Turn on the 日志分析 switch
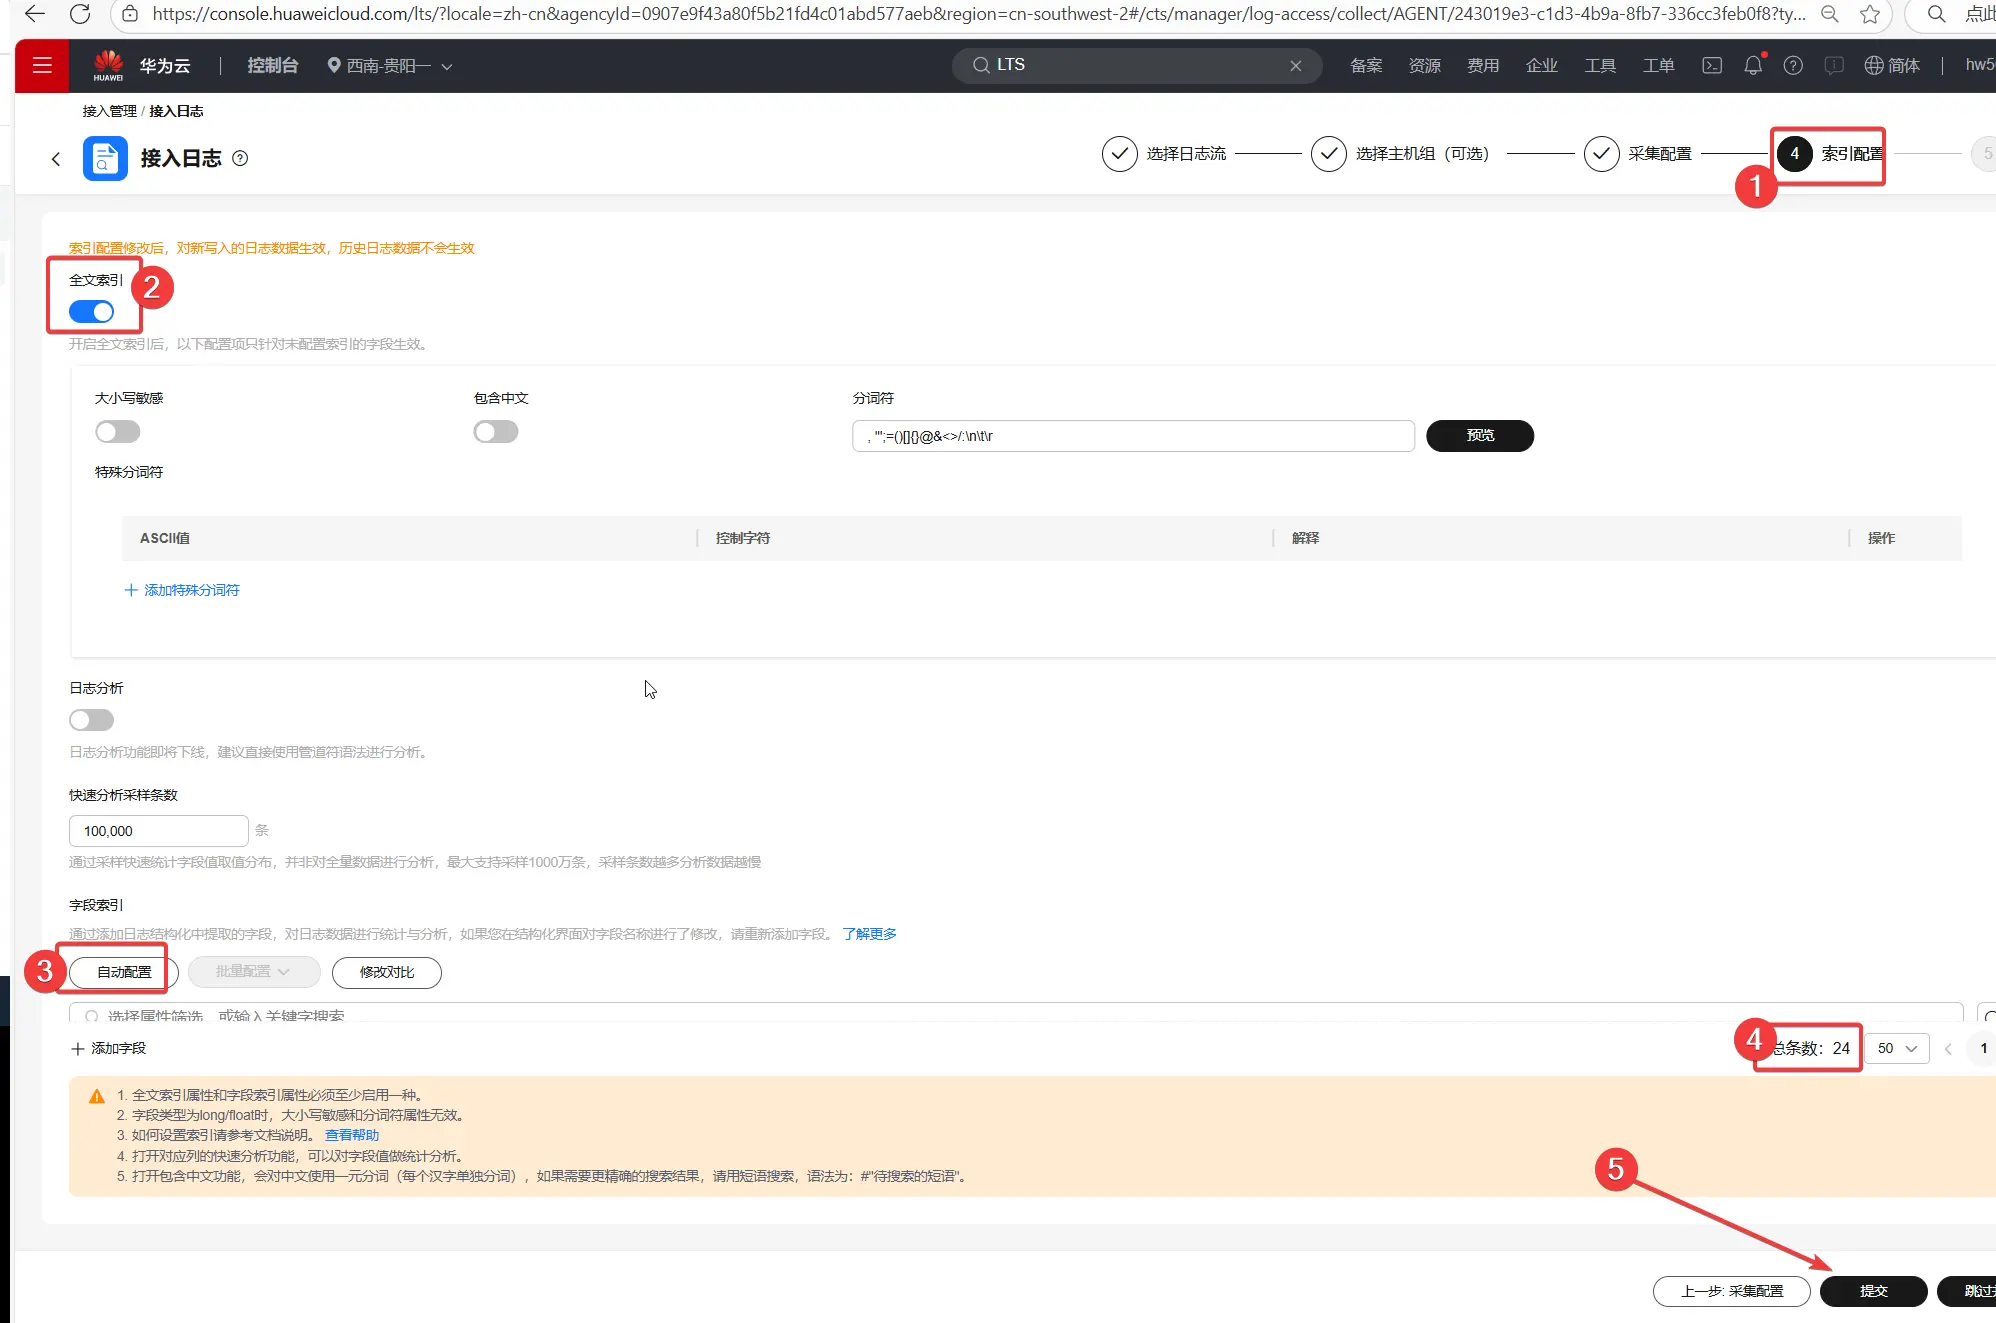Viewport: 1996px width, 1323px height. pyautogui.click(x=92, y=720)
